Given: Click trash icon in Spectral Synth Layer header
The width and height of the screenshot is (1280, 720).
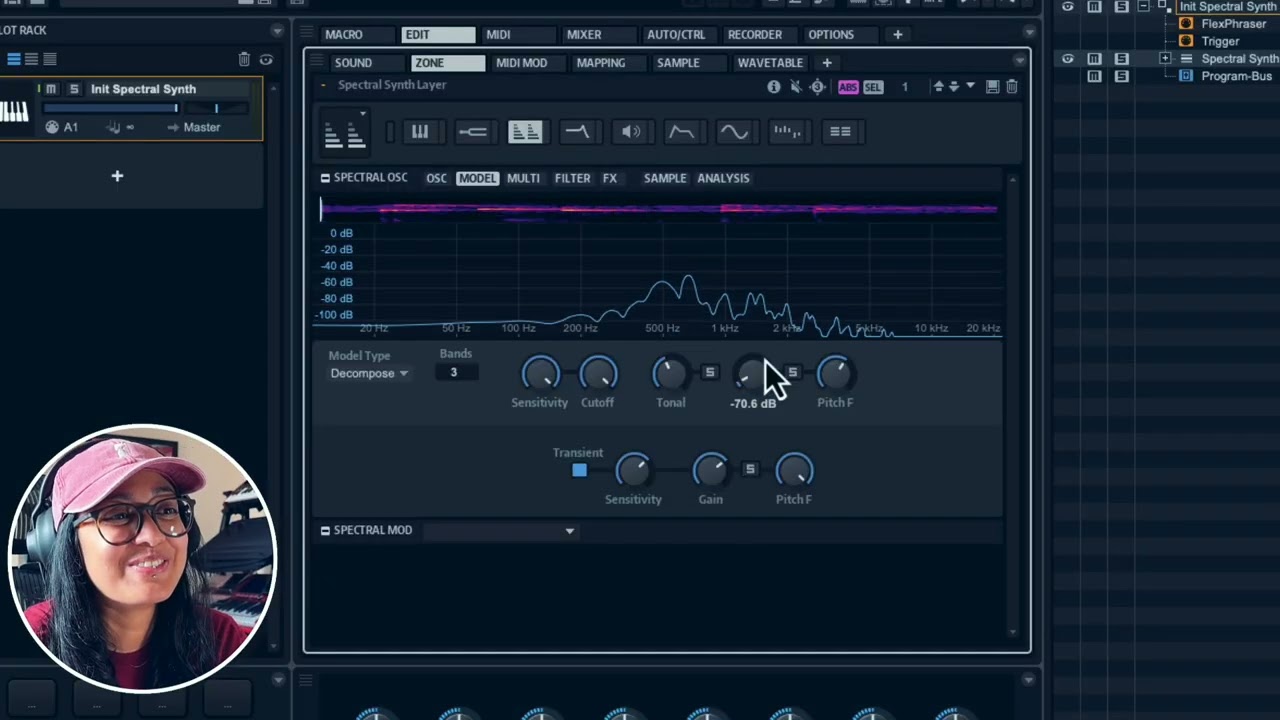Looking at the screenshot, I should point(1011,87).
